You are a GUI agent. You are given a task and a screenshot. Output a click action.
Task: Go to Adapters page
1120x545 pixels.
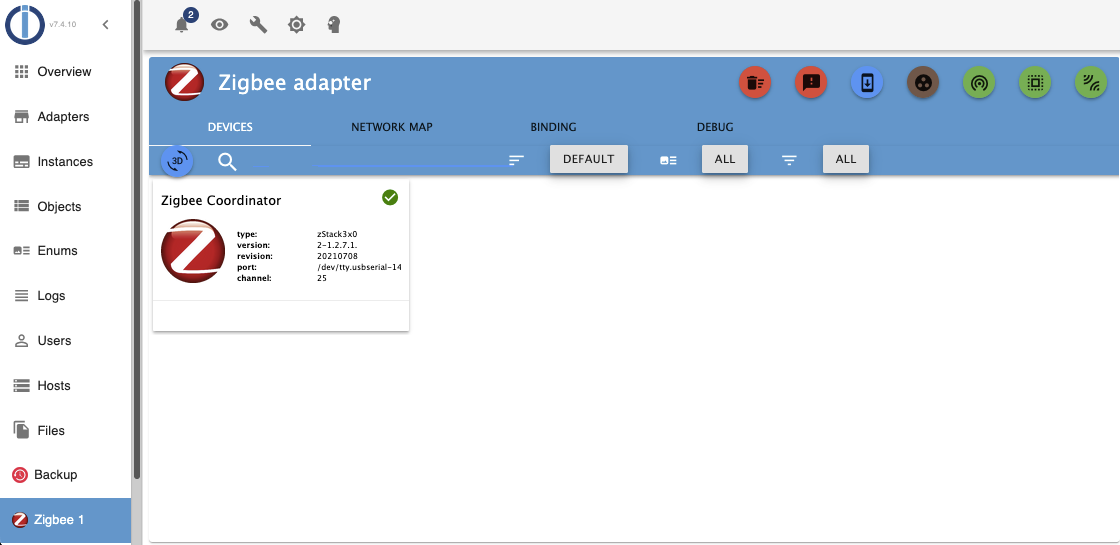(66, 116)
